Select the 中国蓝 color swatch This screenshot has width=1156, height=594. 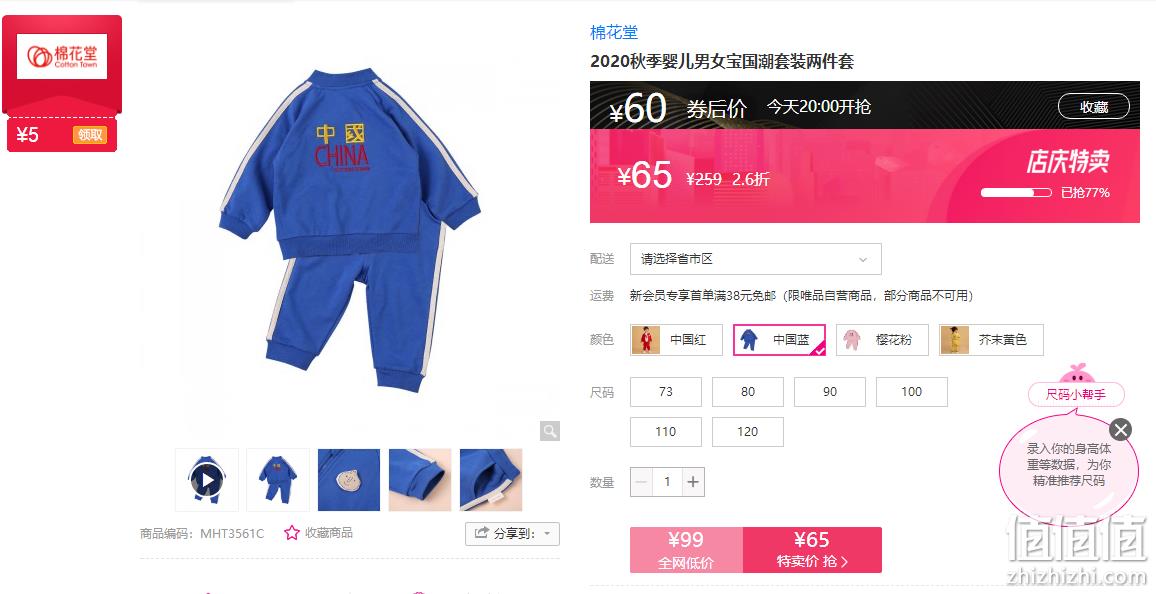point(779,340)
